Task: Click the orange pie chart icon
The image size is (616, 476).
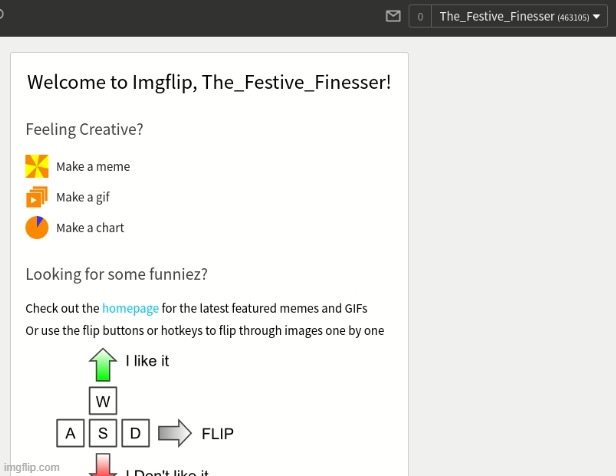Action: [37, 228]
